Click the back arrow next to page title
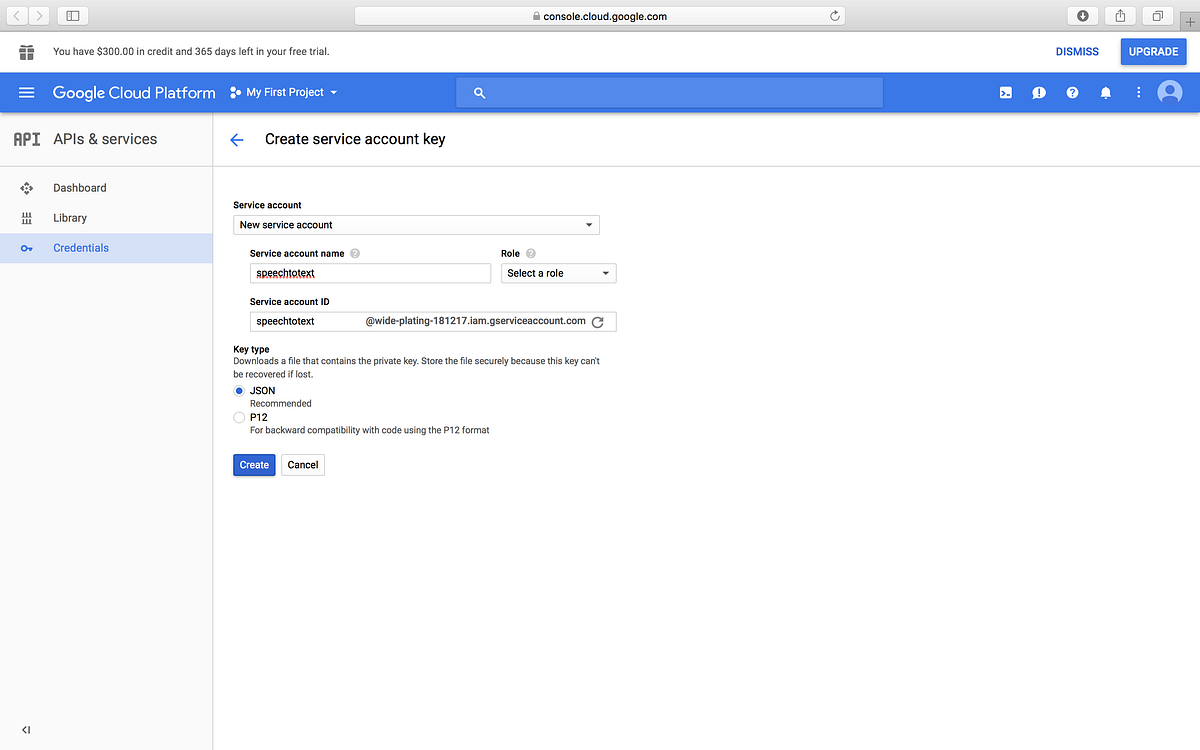Screen dimensions: 1200x750 pos(236,140)
